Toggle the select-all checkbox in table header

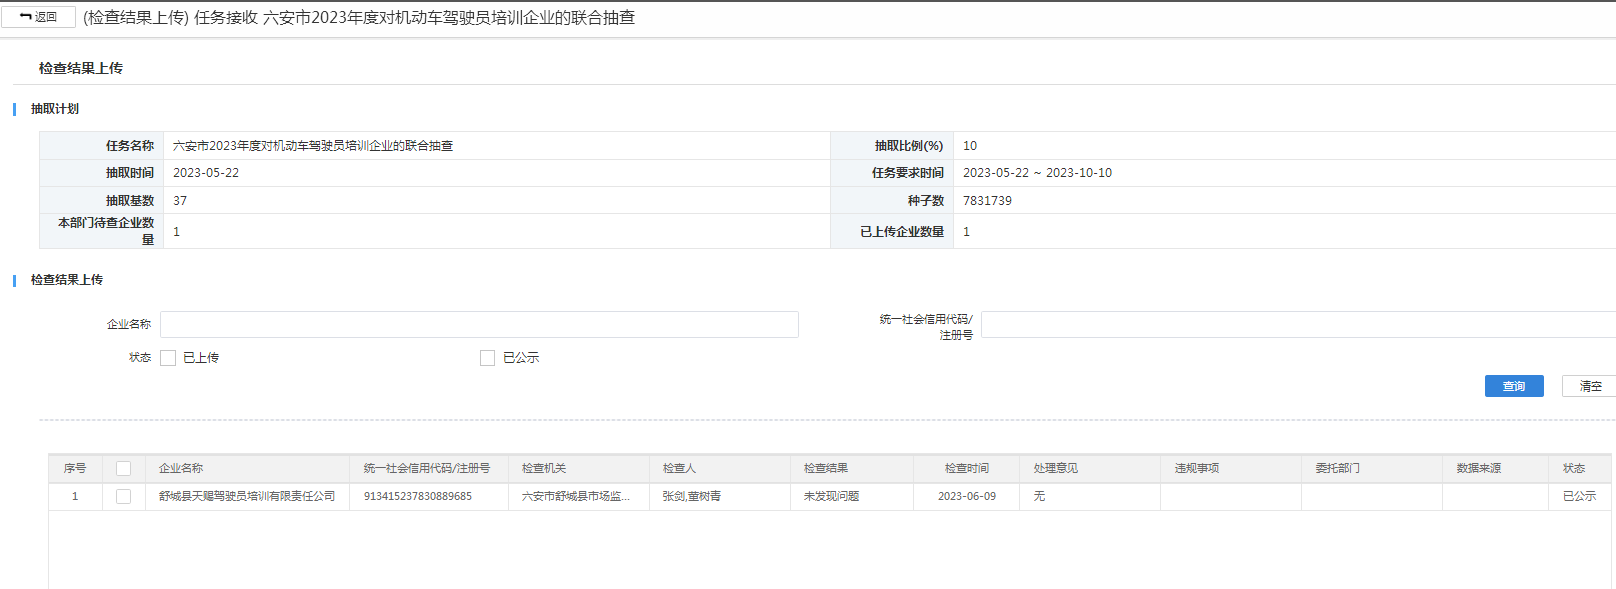pos(124,468)
